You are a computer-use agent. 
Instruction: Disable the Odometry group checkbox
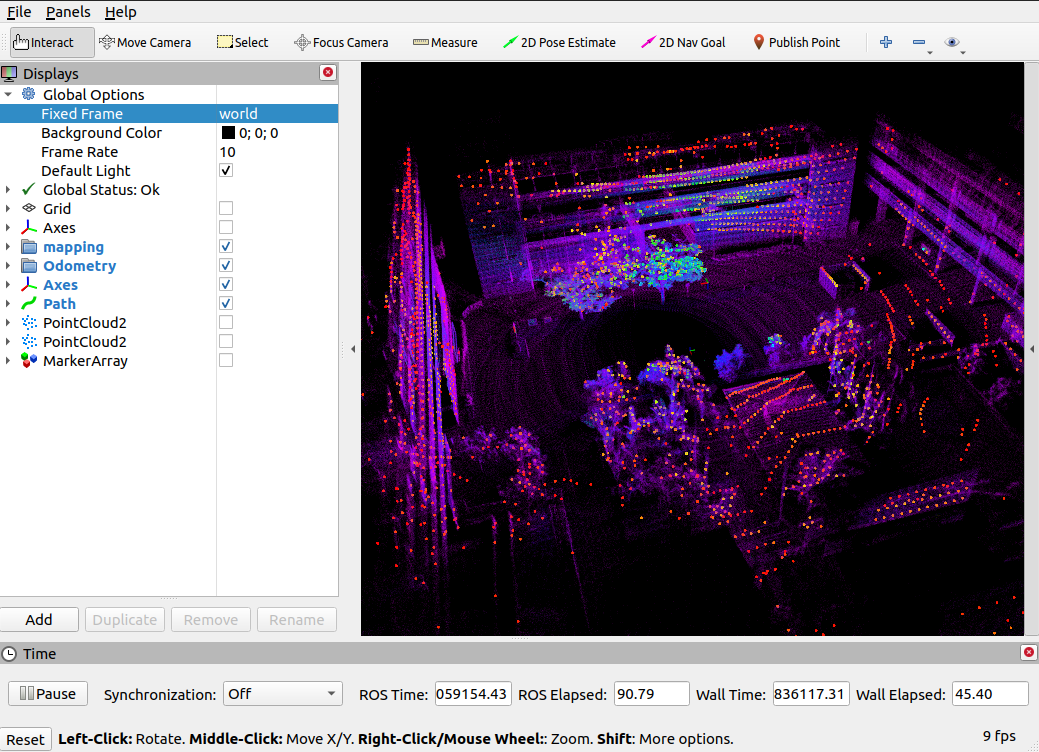tap(226, 266)
